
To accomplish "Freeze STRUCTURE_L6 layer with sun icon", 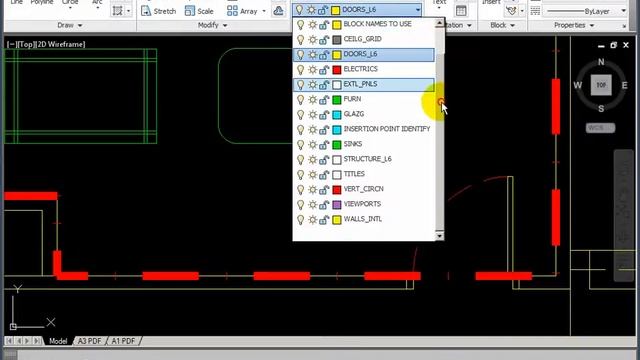I will [312, 160].
